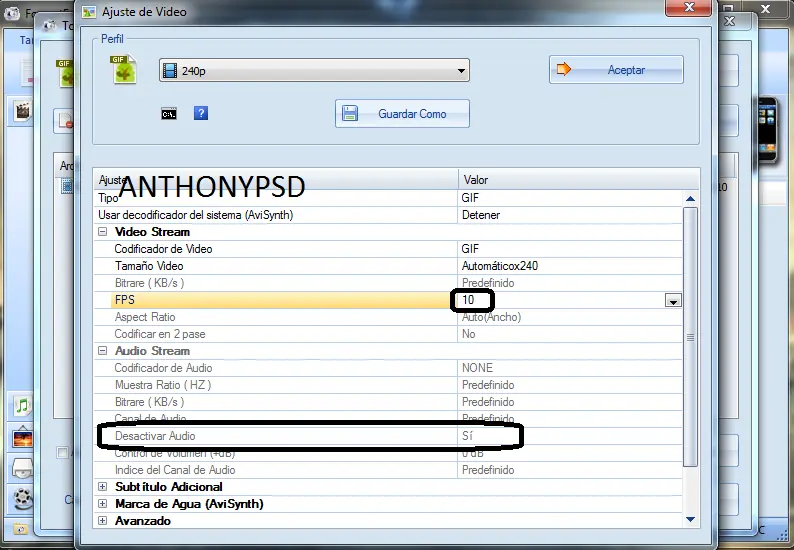Open the 240p profile dropdown
The image size is (794, 550).
click(314, 70)
